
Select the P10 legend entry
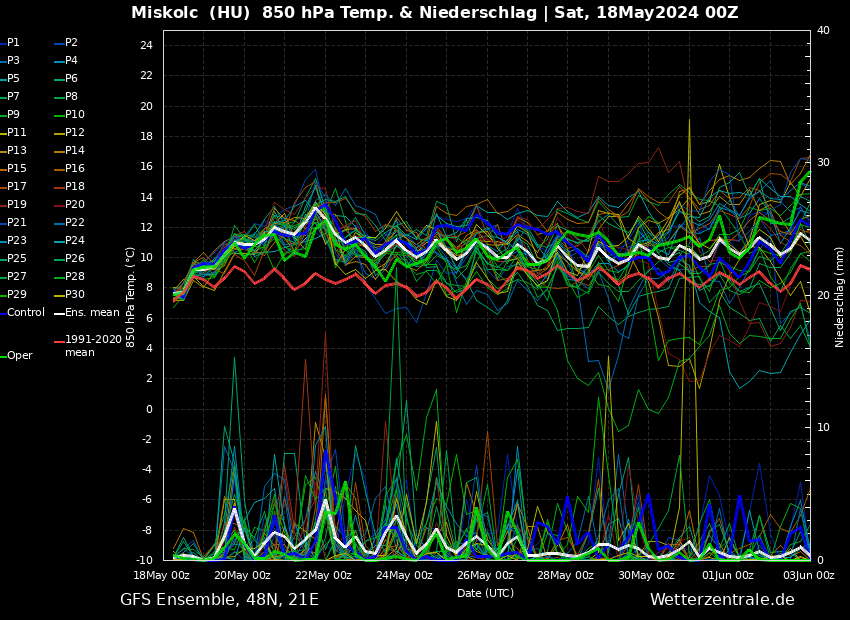pyautogui.click(x=75, y=115)
